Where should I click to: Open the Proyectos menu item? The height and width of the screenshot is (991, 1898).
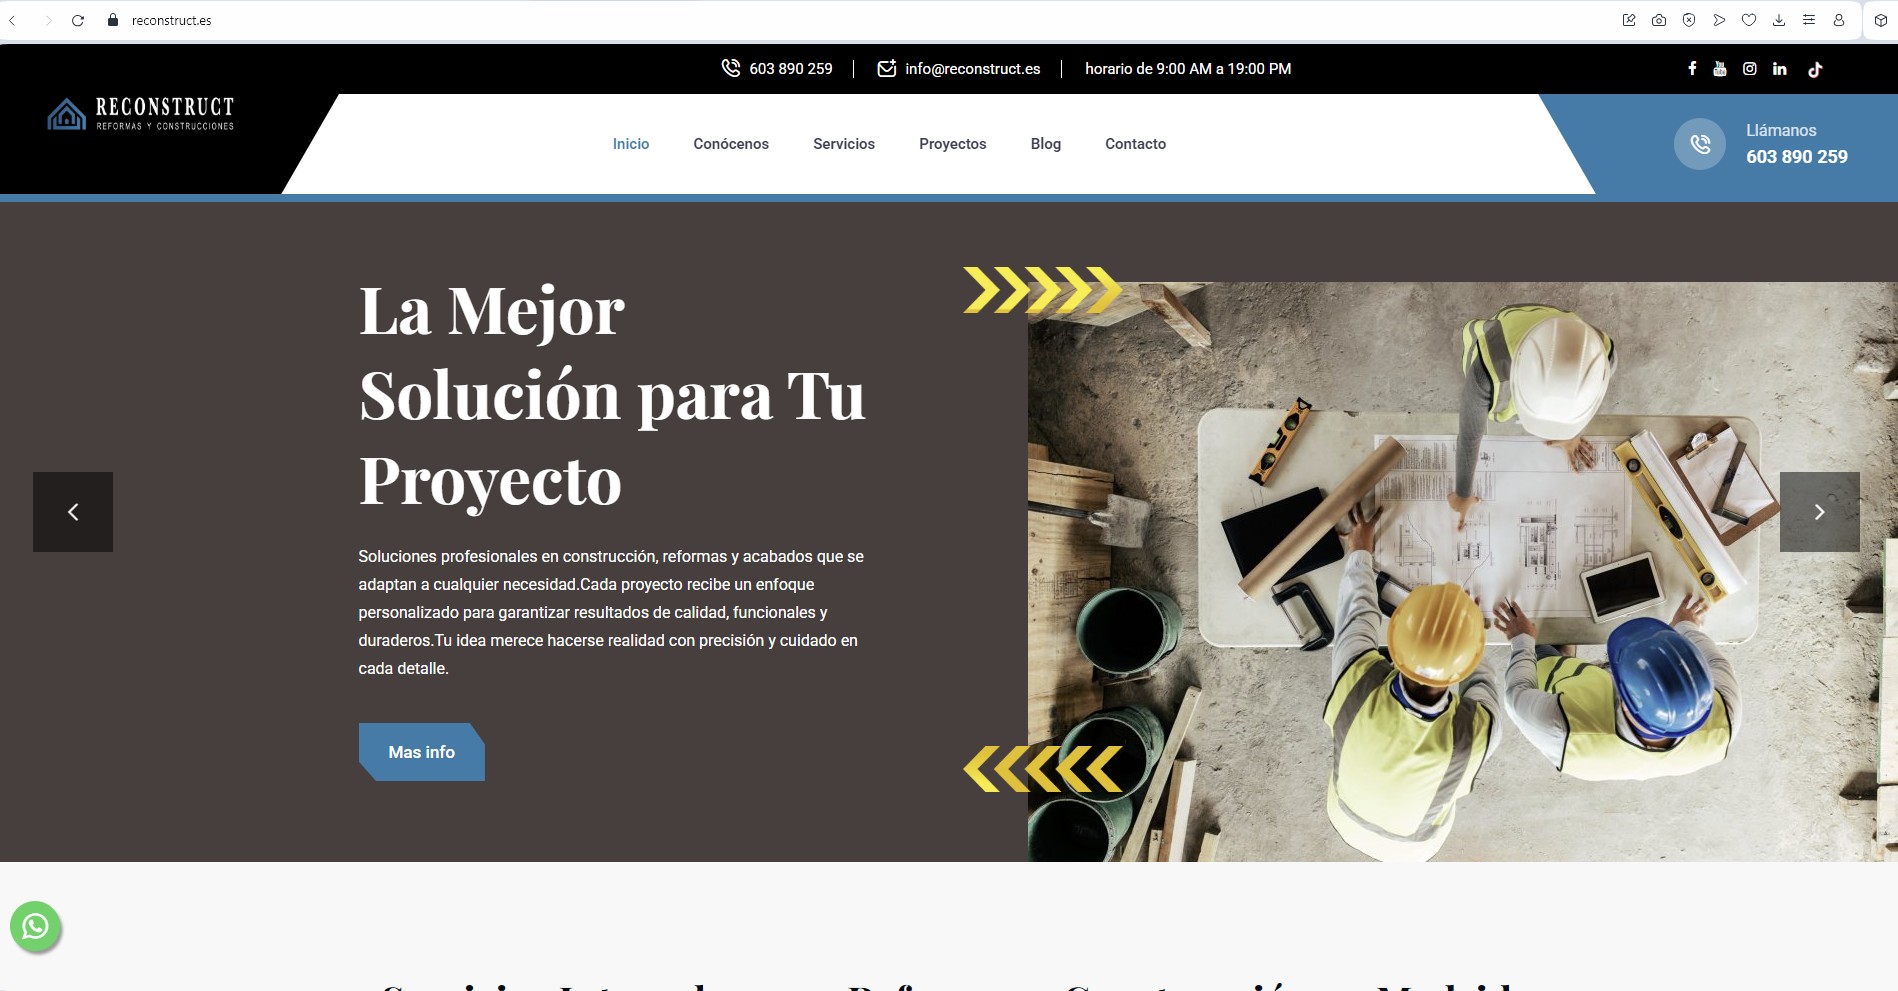coord(953,144)
